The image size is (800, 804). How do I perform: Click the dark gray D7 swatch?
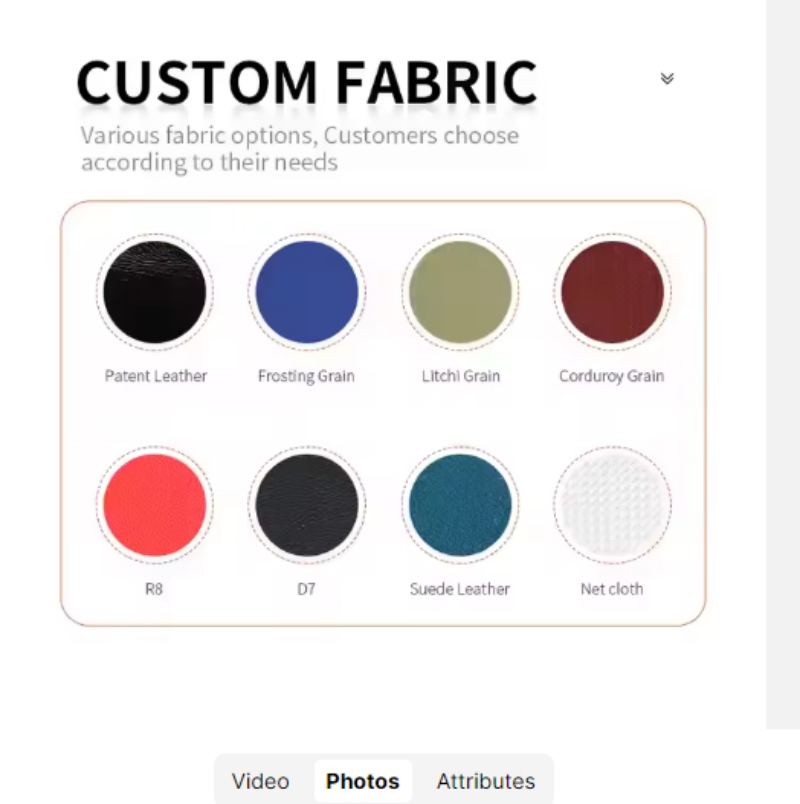coord(306,505)
